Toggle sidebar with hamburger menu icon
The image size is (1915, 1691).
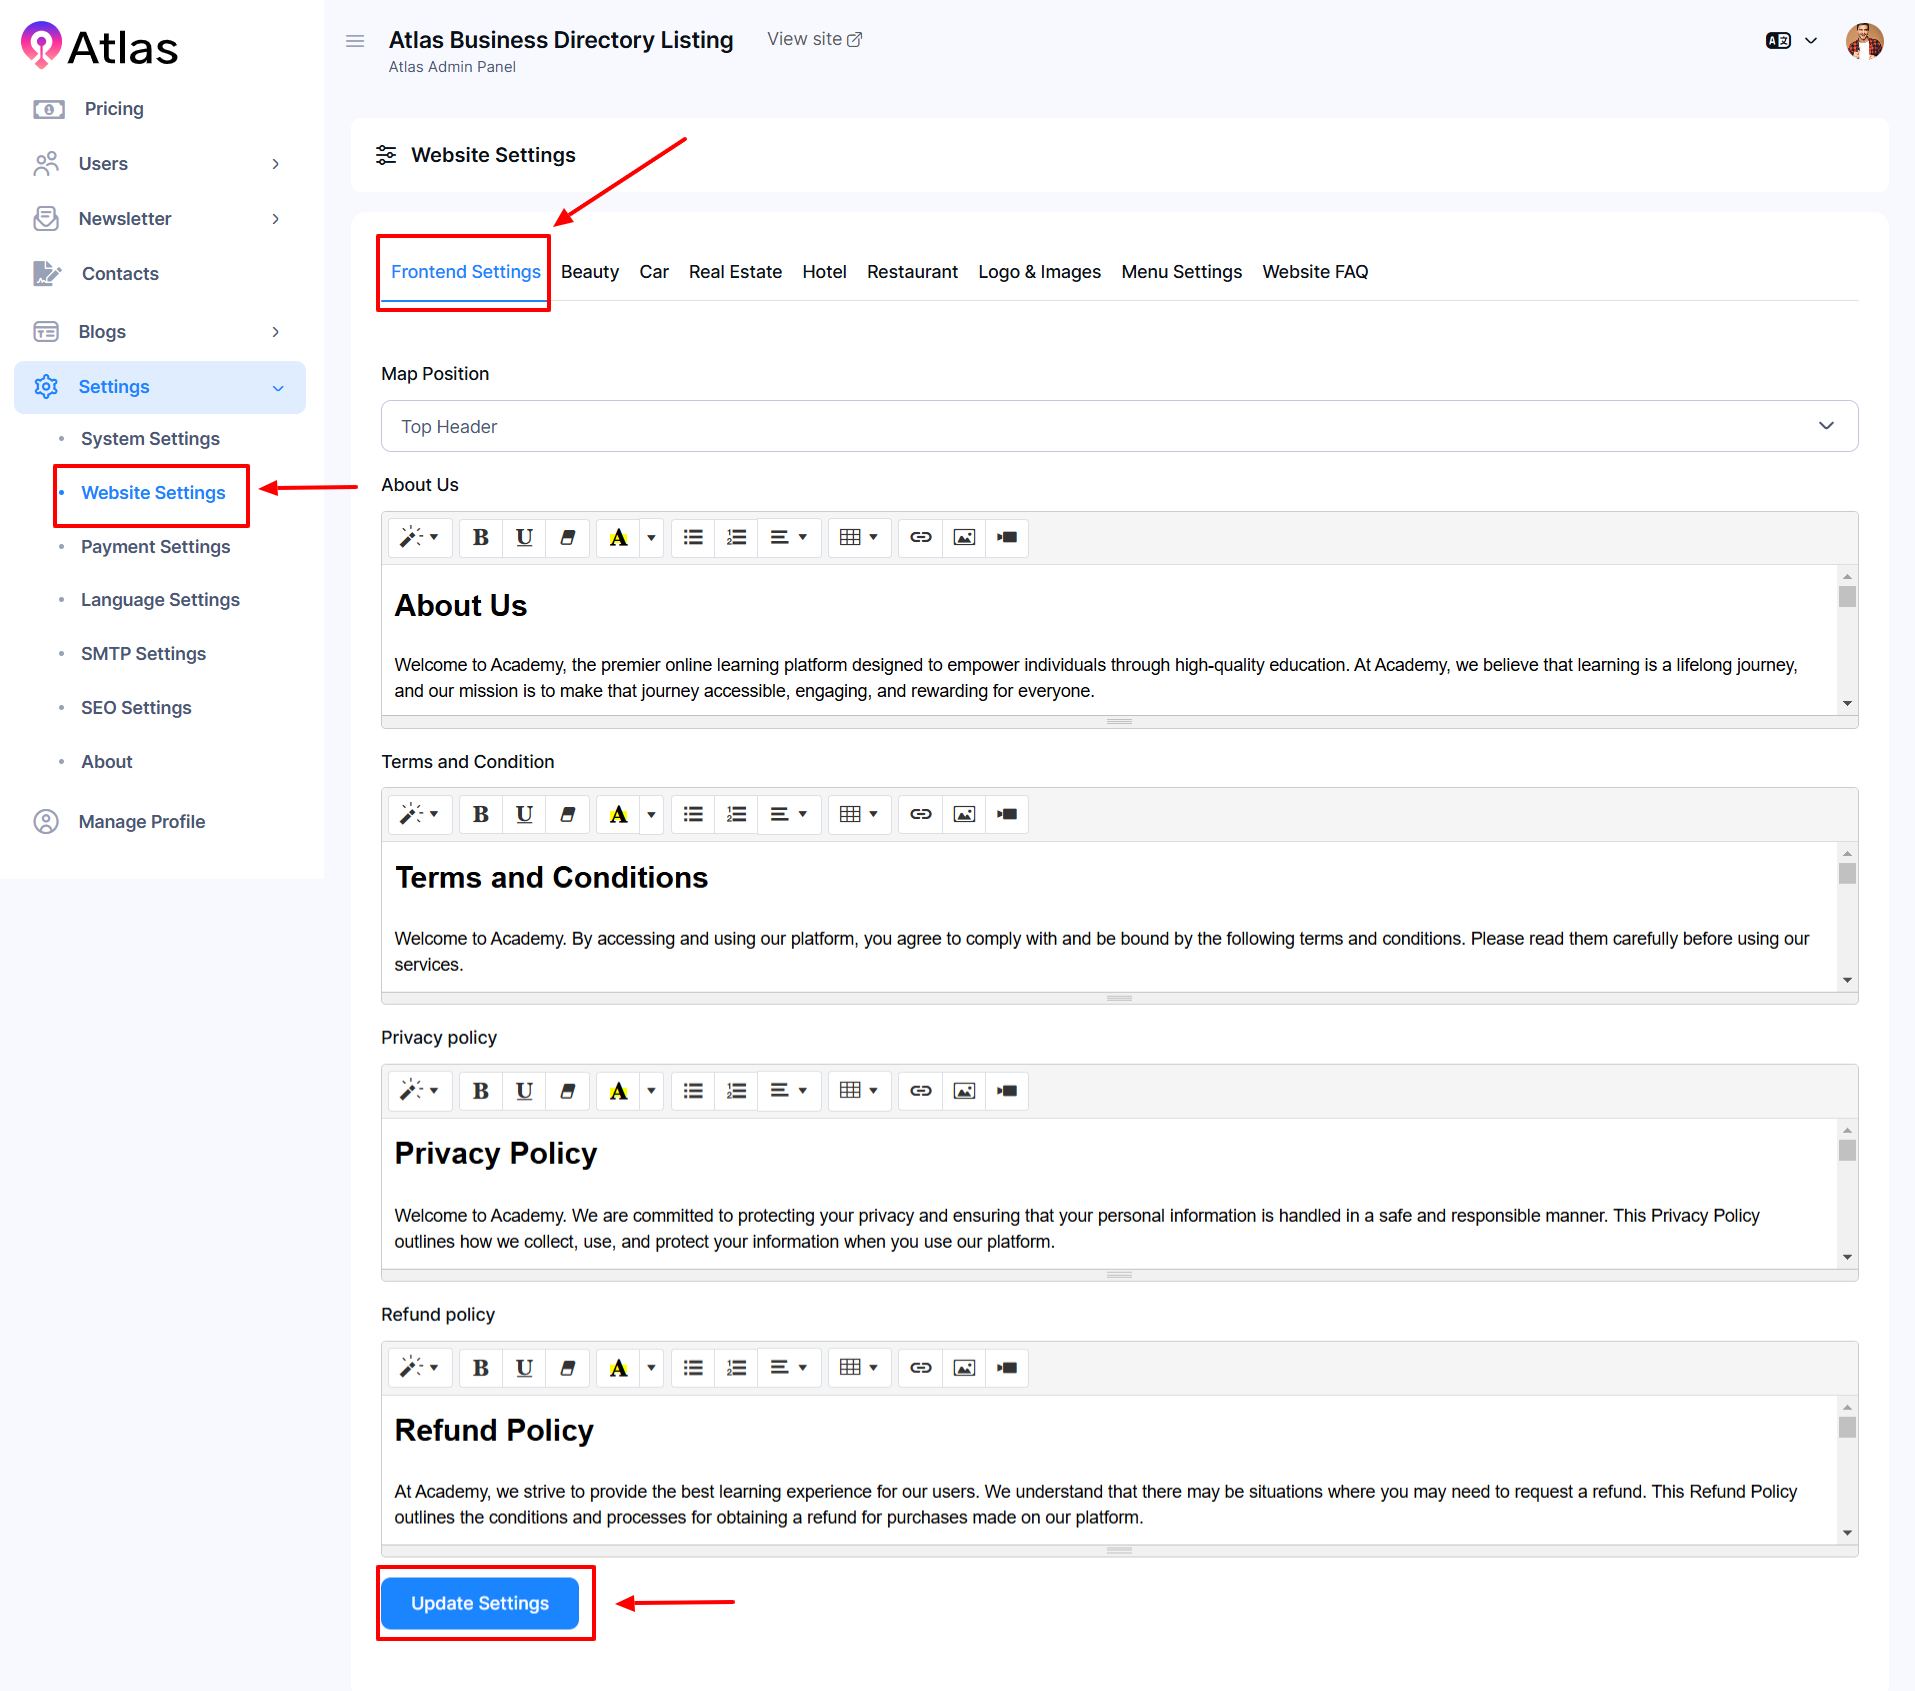click(355, 41)
